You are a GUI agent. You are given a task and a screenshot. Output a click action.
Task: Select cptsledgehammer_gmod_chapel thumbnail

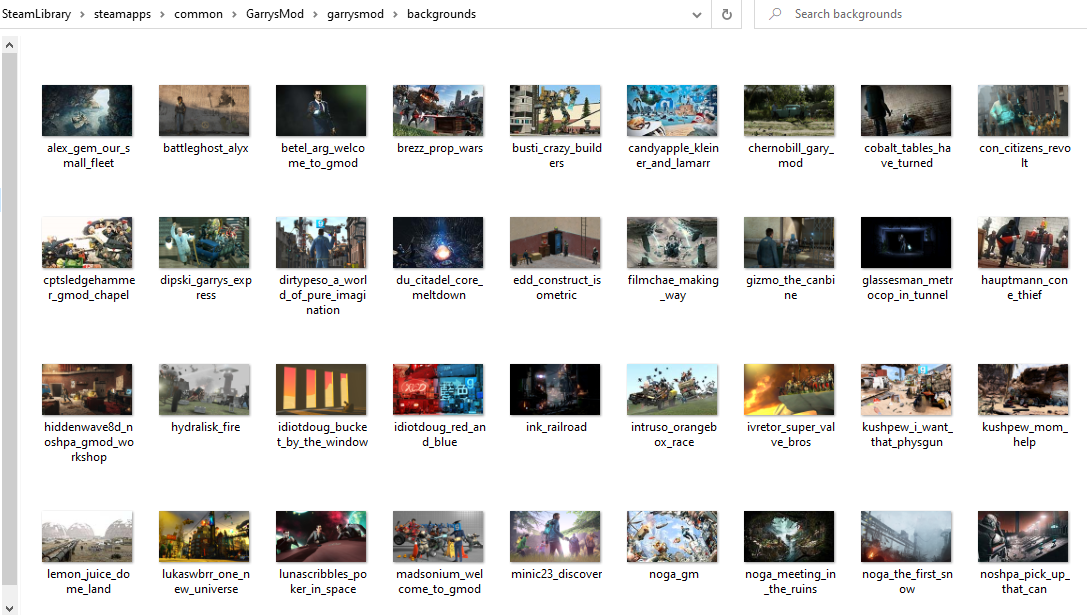pyautogui.click(x=87, y=243)
